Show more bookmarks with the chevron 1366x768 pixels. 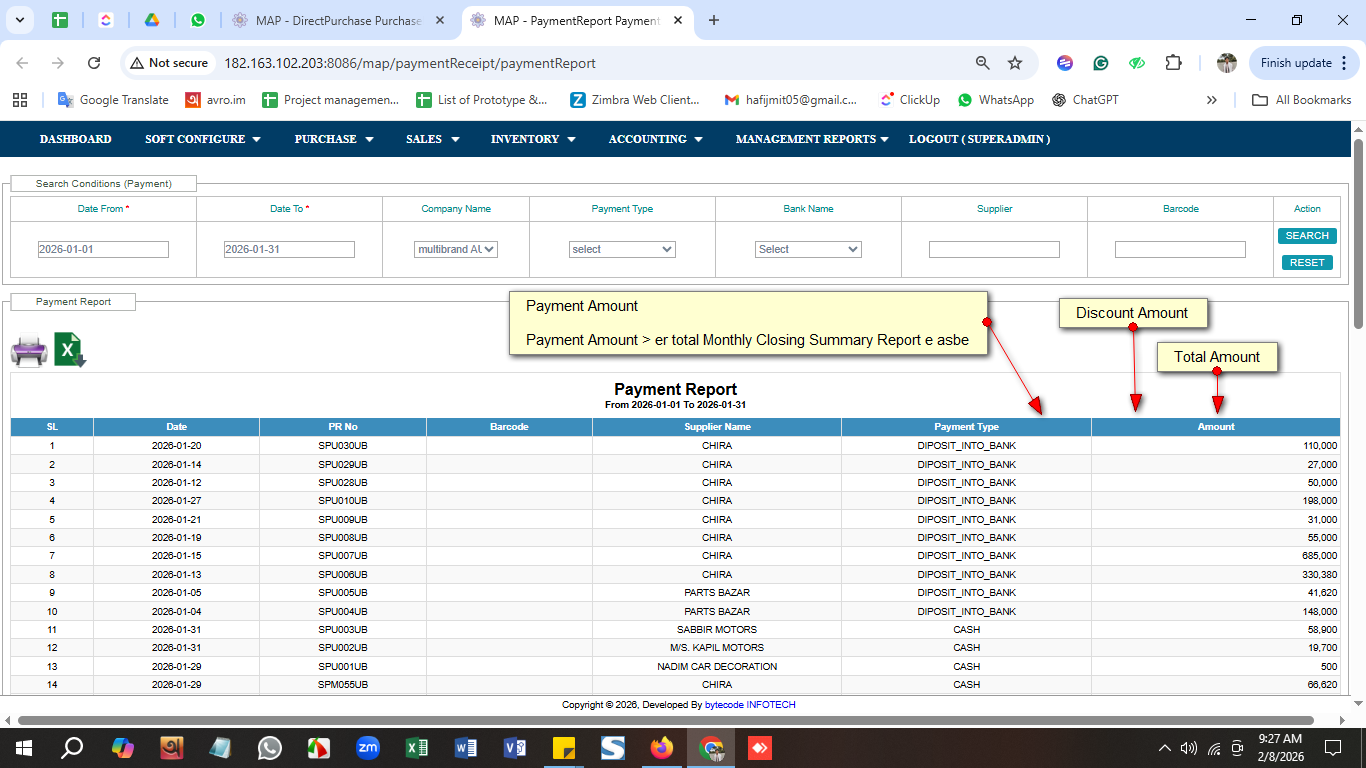click(x=1212, y=100)
